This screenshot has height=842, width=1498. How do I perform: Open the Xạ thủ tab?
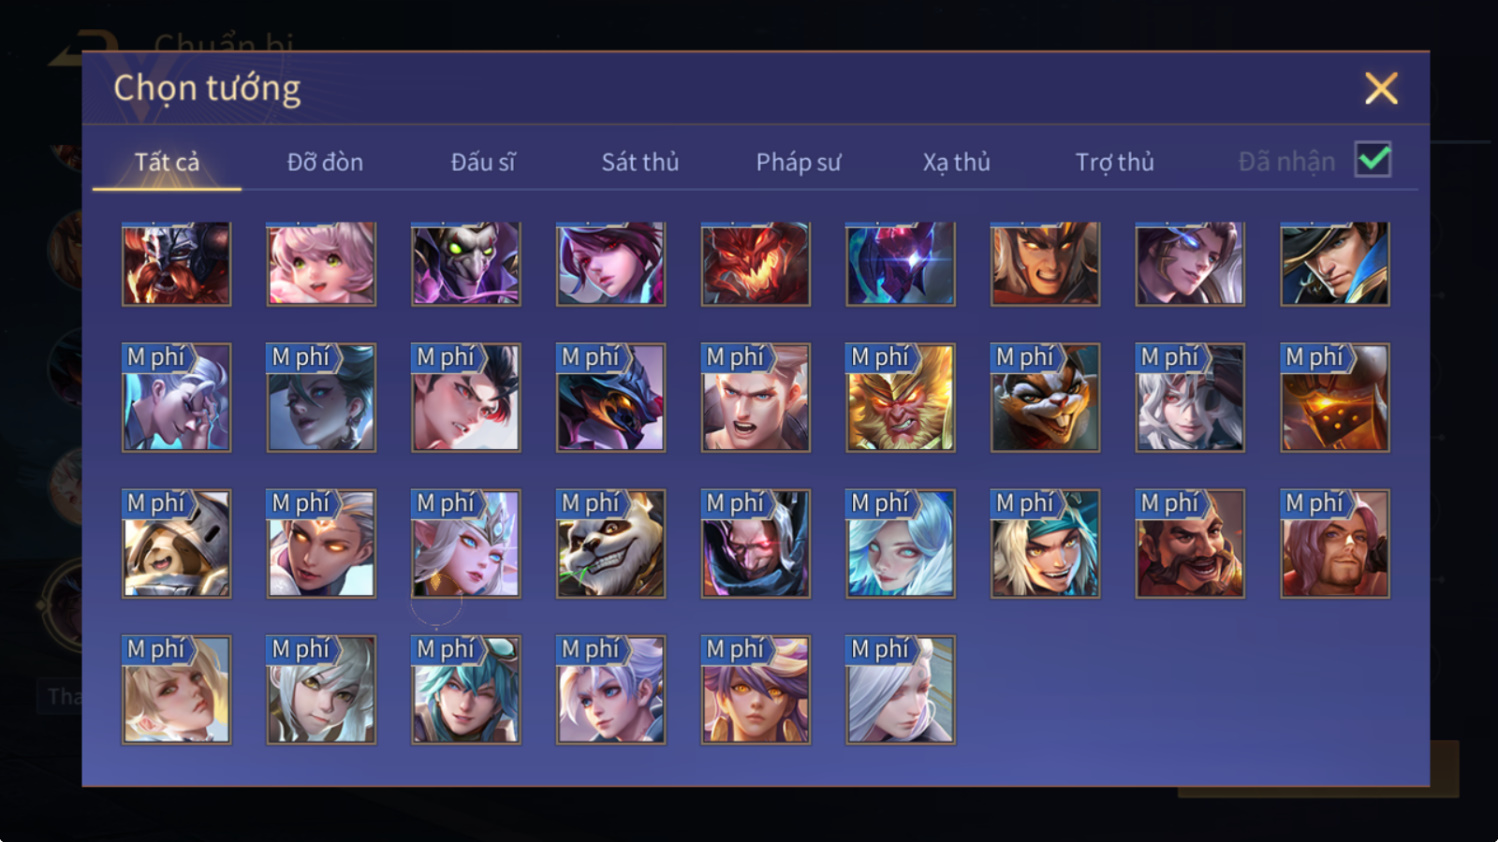click(956, 162)
